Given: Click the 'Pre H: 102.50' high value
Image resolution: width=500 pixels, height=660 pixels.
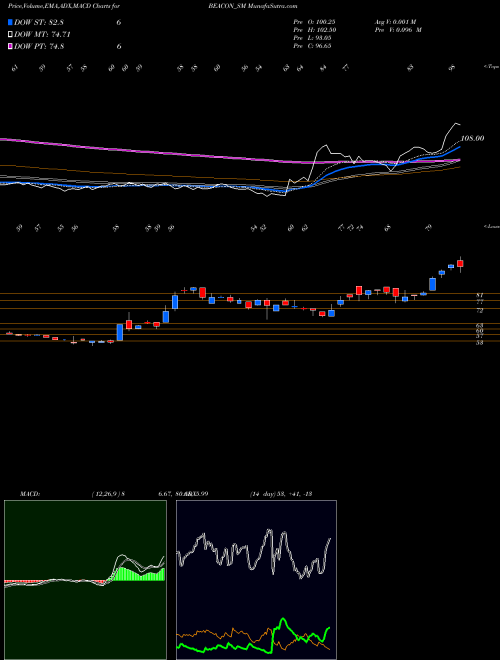Looking at the screenshot, I should pyautogui.click(x=314, y=30).
